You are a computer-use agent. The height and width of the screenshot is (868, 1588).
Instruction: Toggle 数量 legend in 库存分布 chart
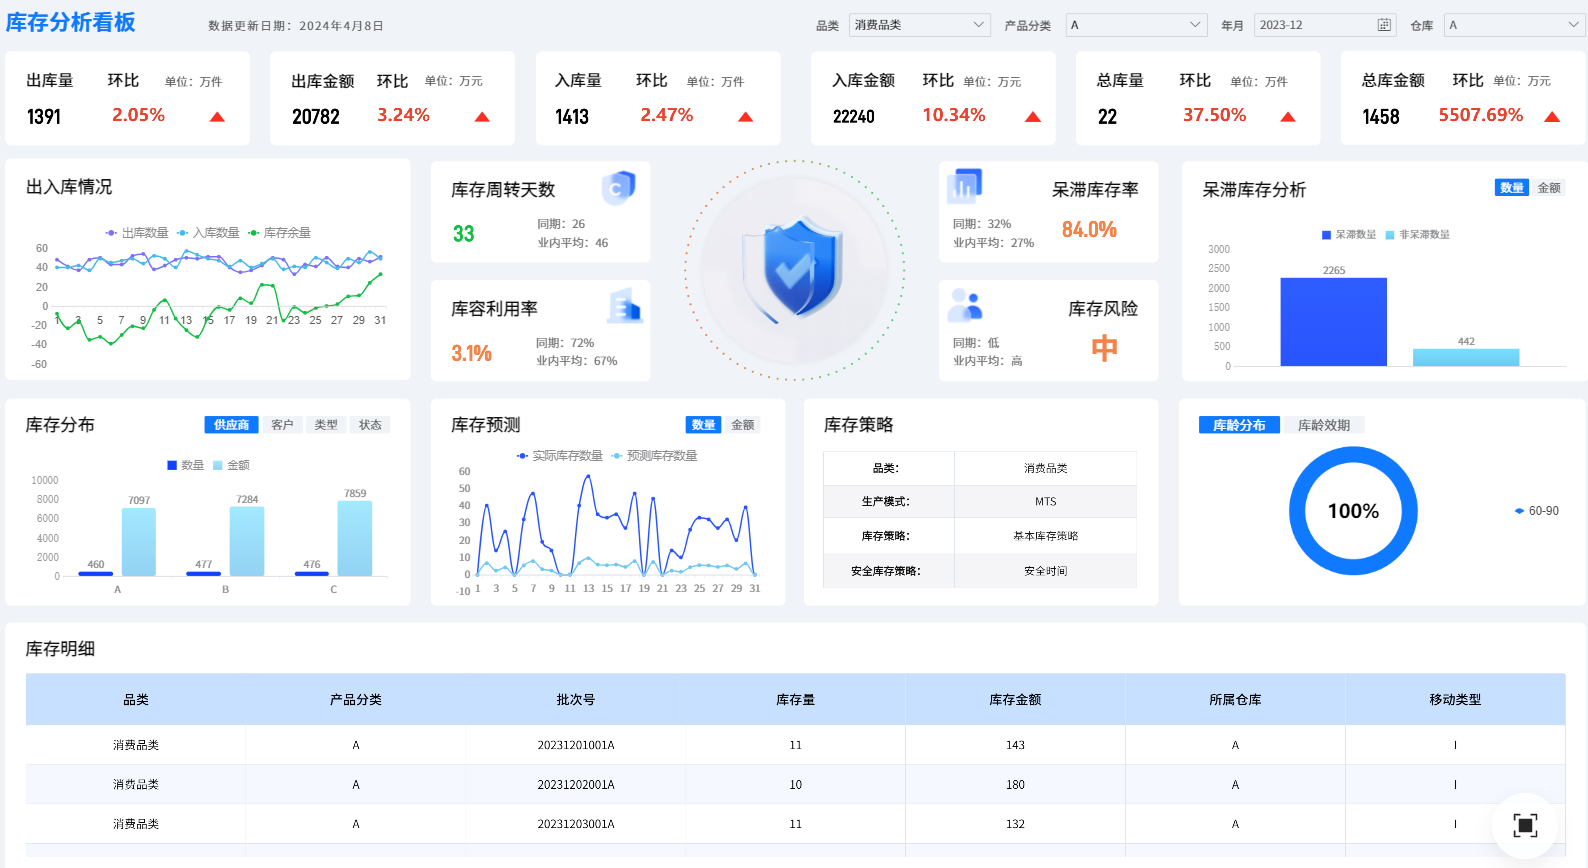(x=186, y=465)
